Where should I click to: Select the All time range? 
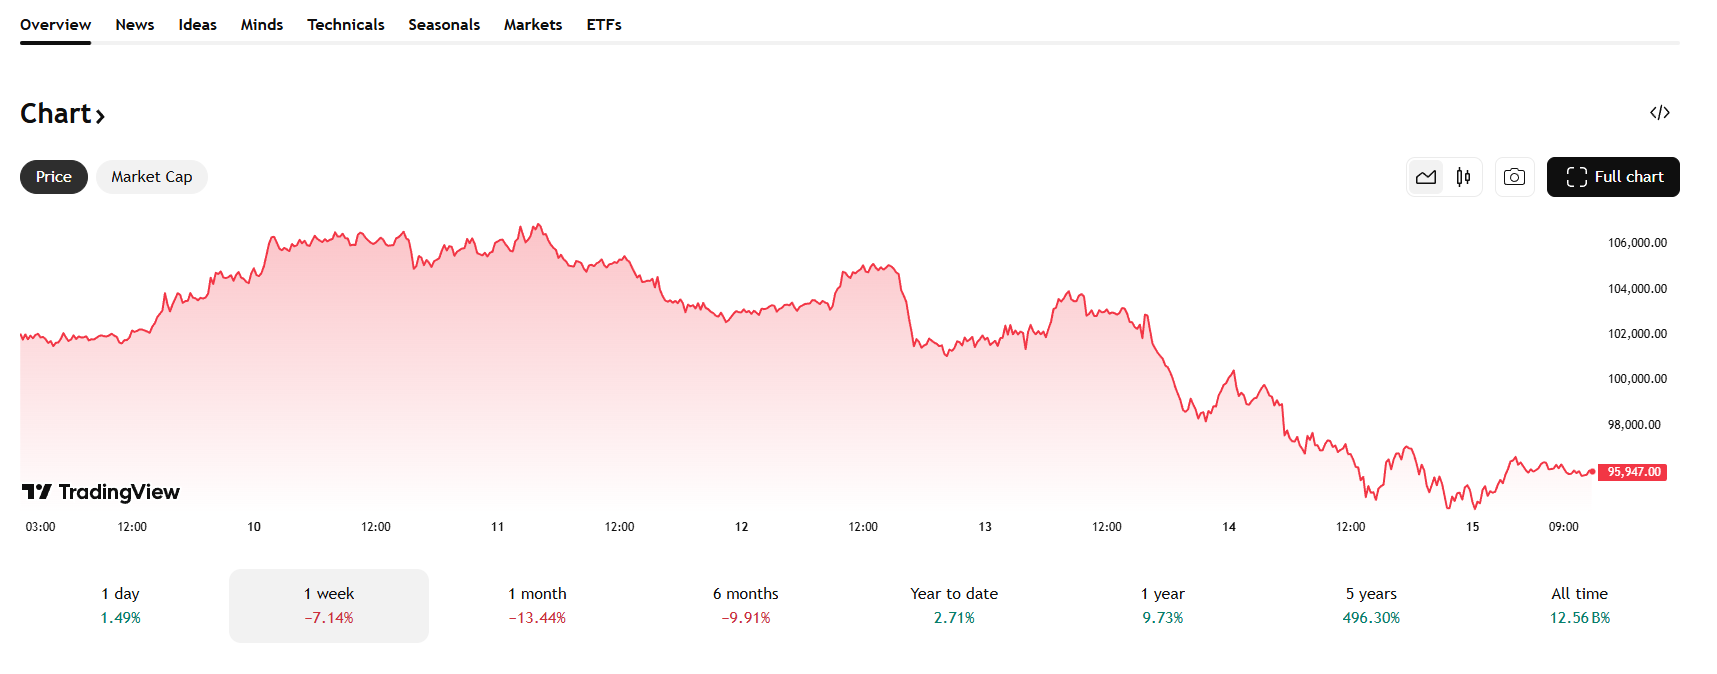[x=1579, y=605]
